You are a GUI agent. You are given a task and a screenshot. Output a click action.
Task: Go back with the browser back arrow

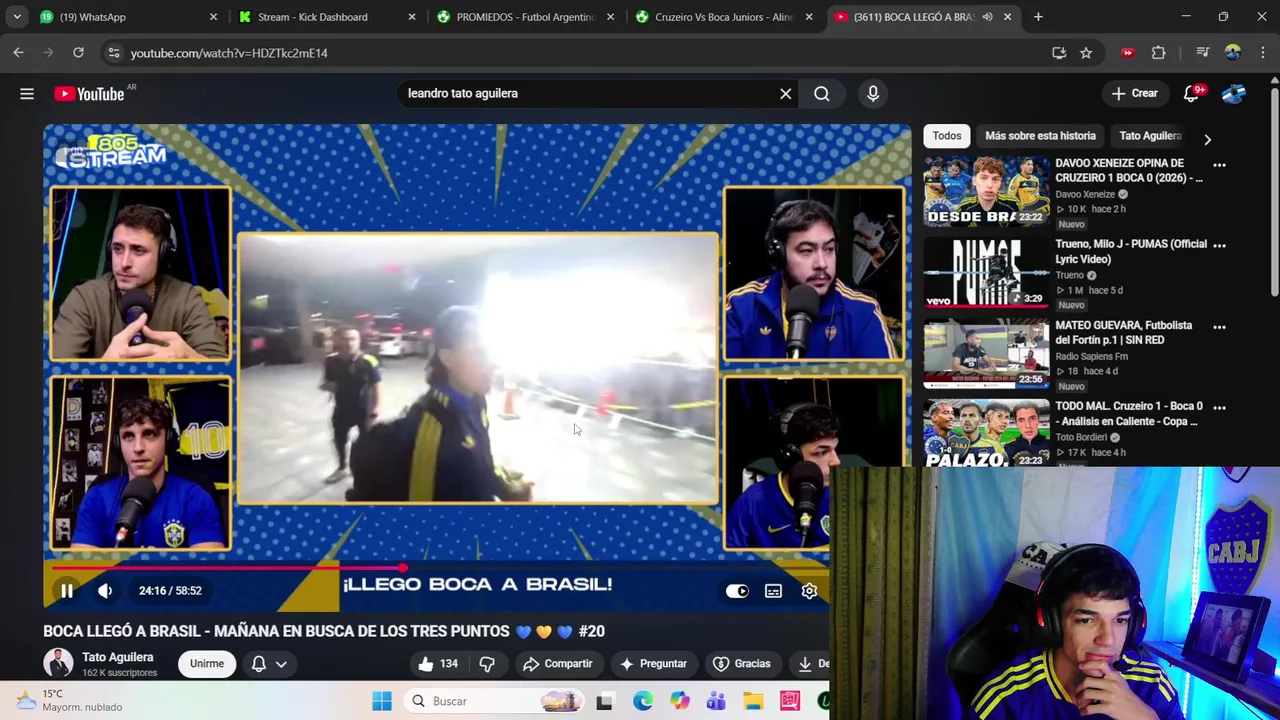18,52
